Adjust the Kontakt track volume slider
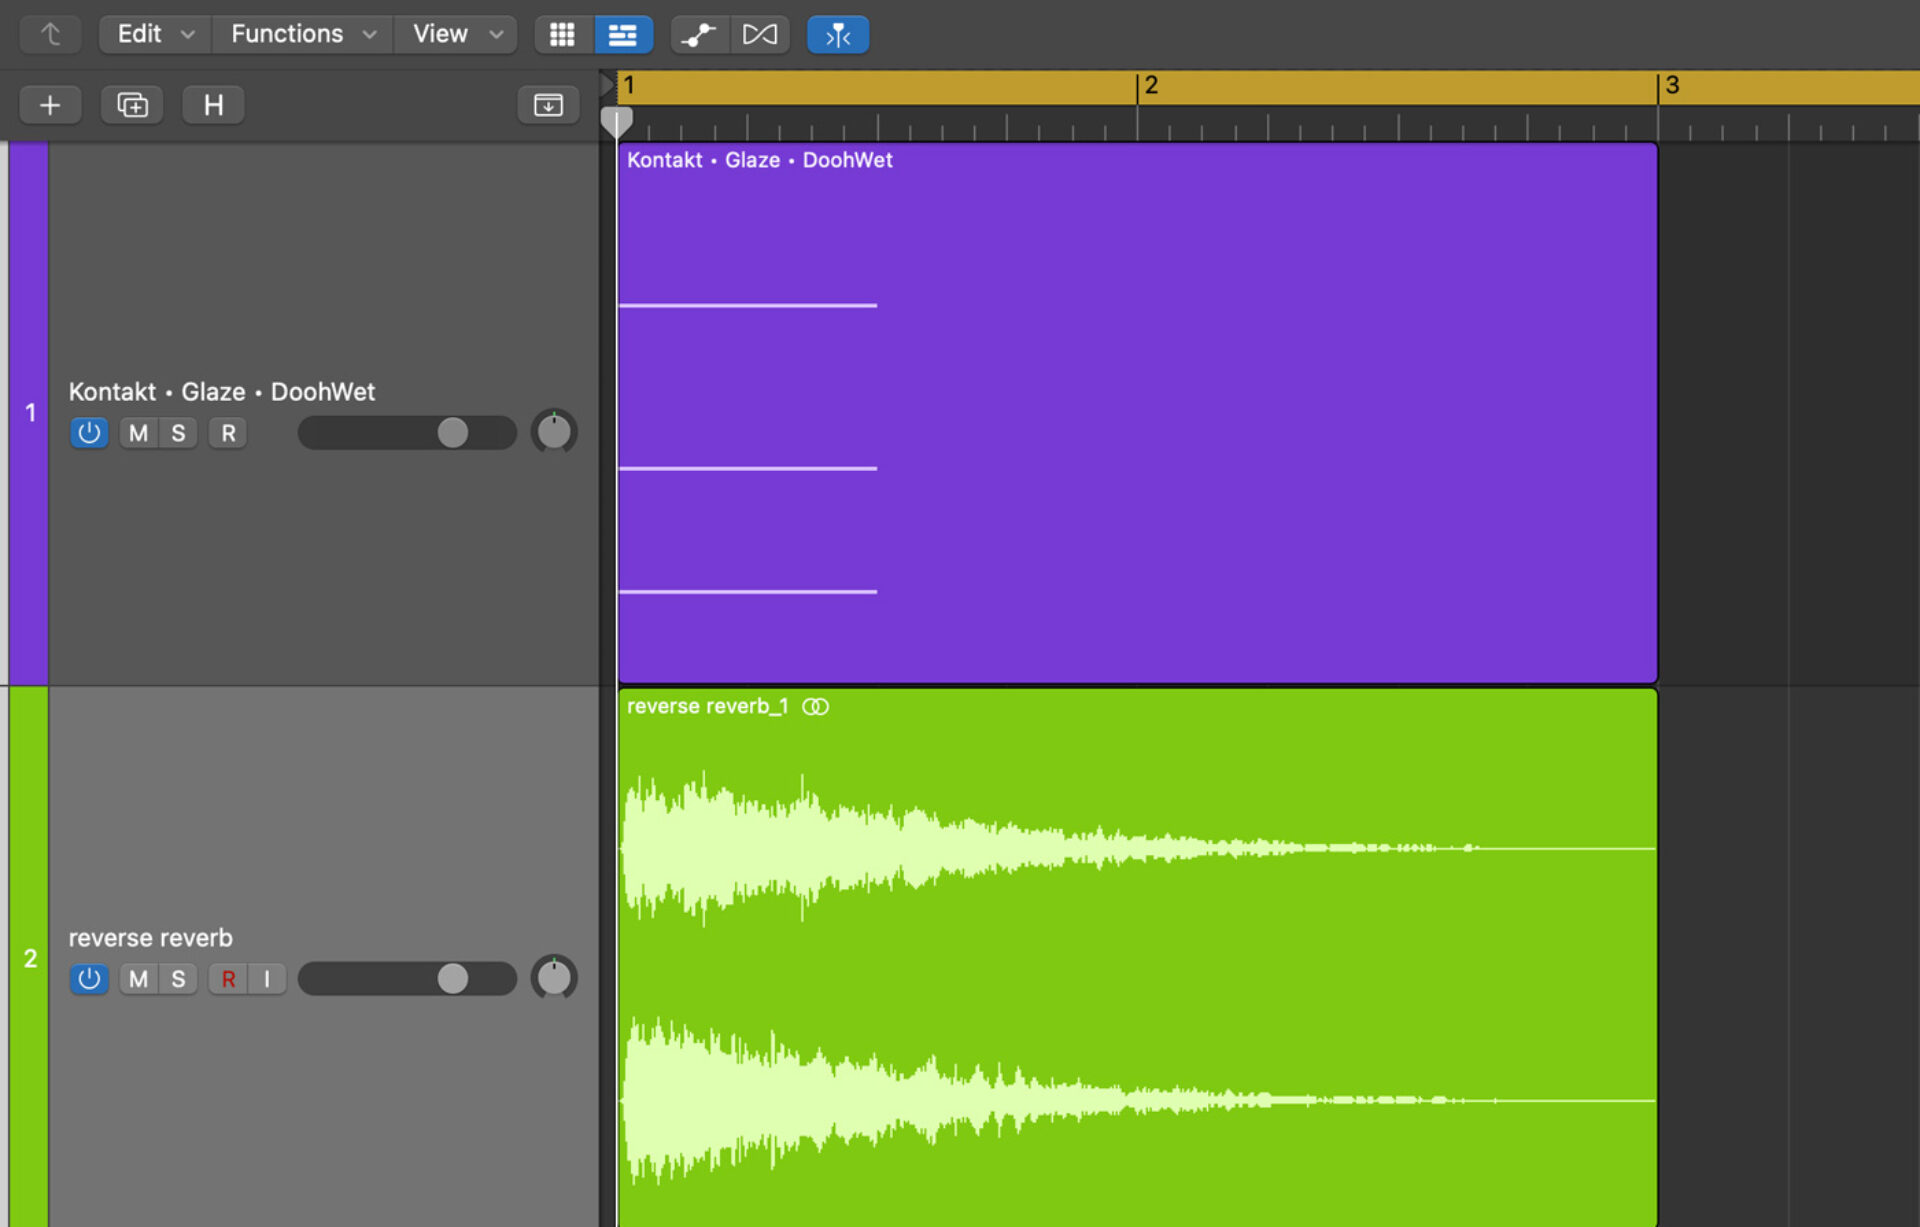This screenshot has height=1227, width=1920. pyautogui.click(x=452, y=432)
